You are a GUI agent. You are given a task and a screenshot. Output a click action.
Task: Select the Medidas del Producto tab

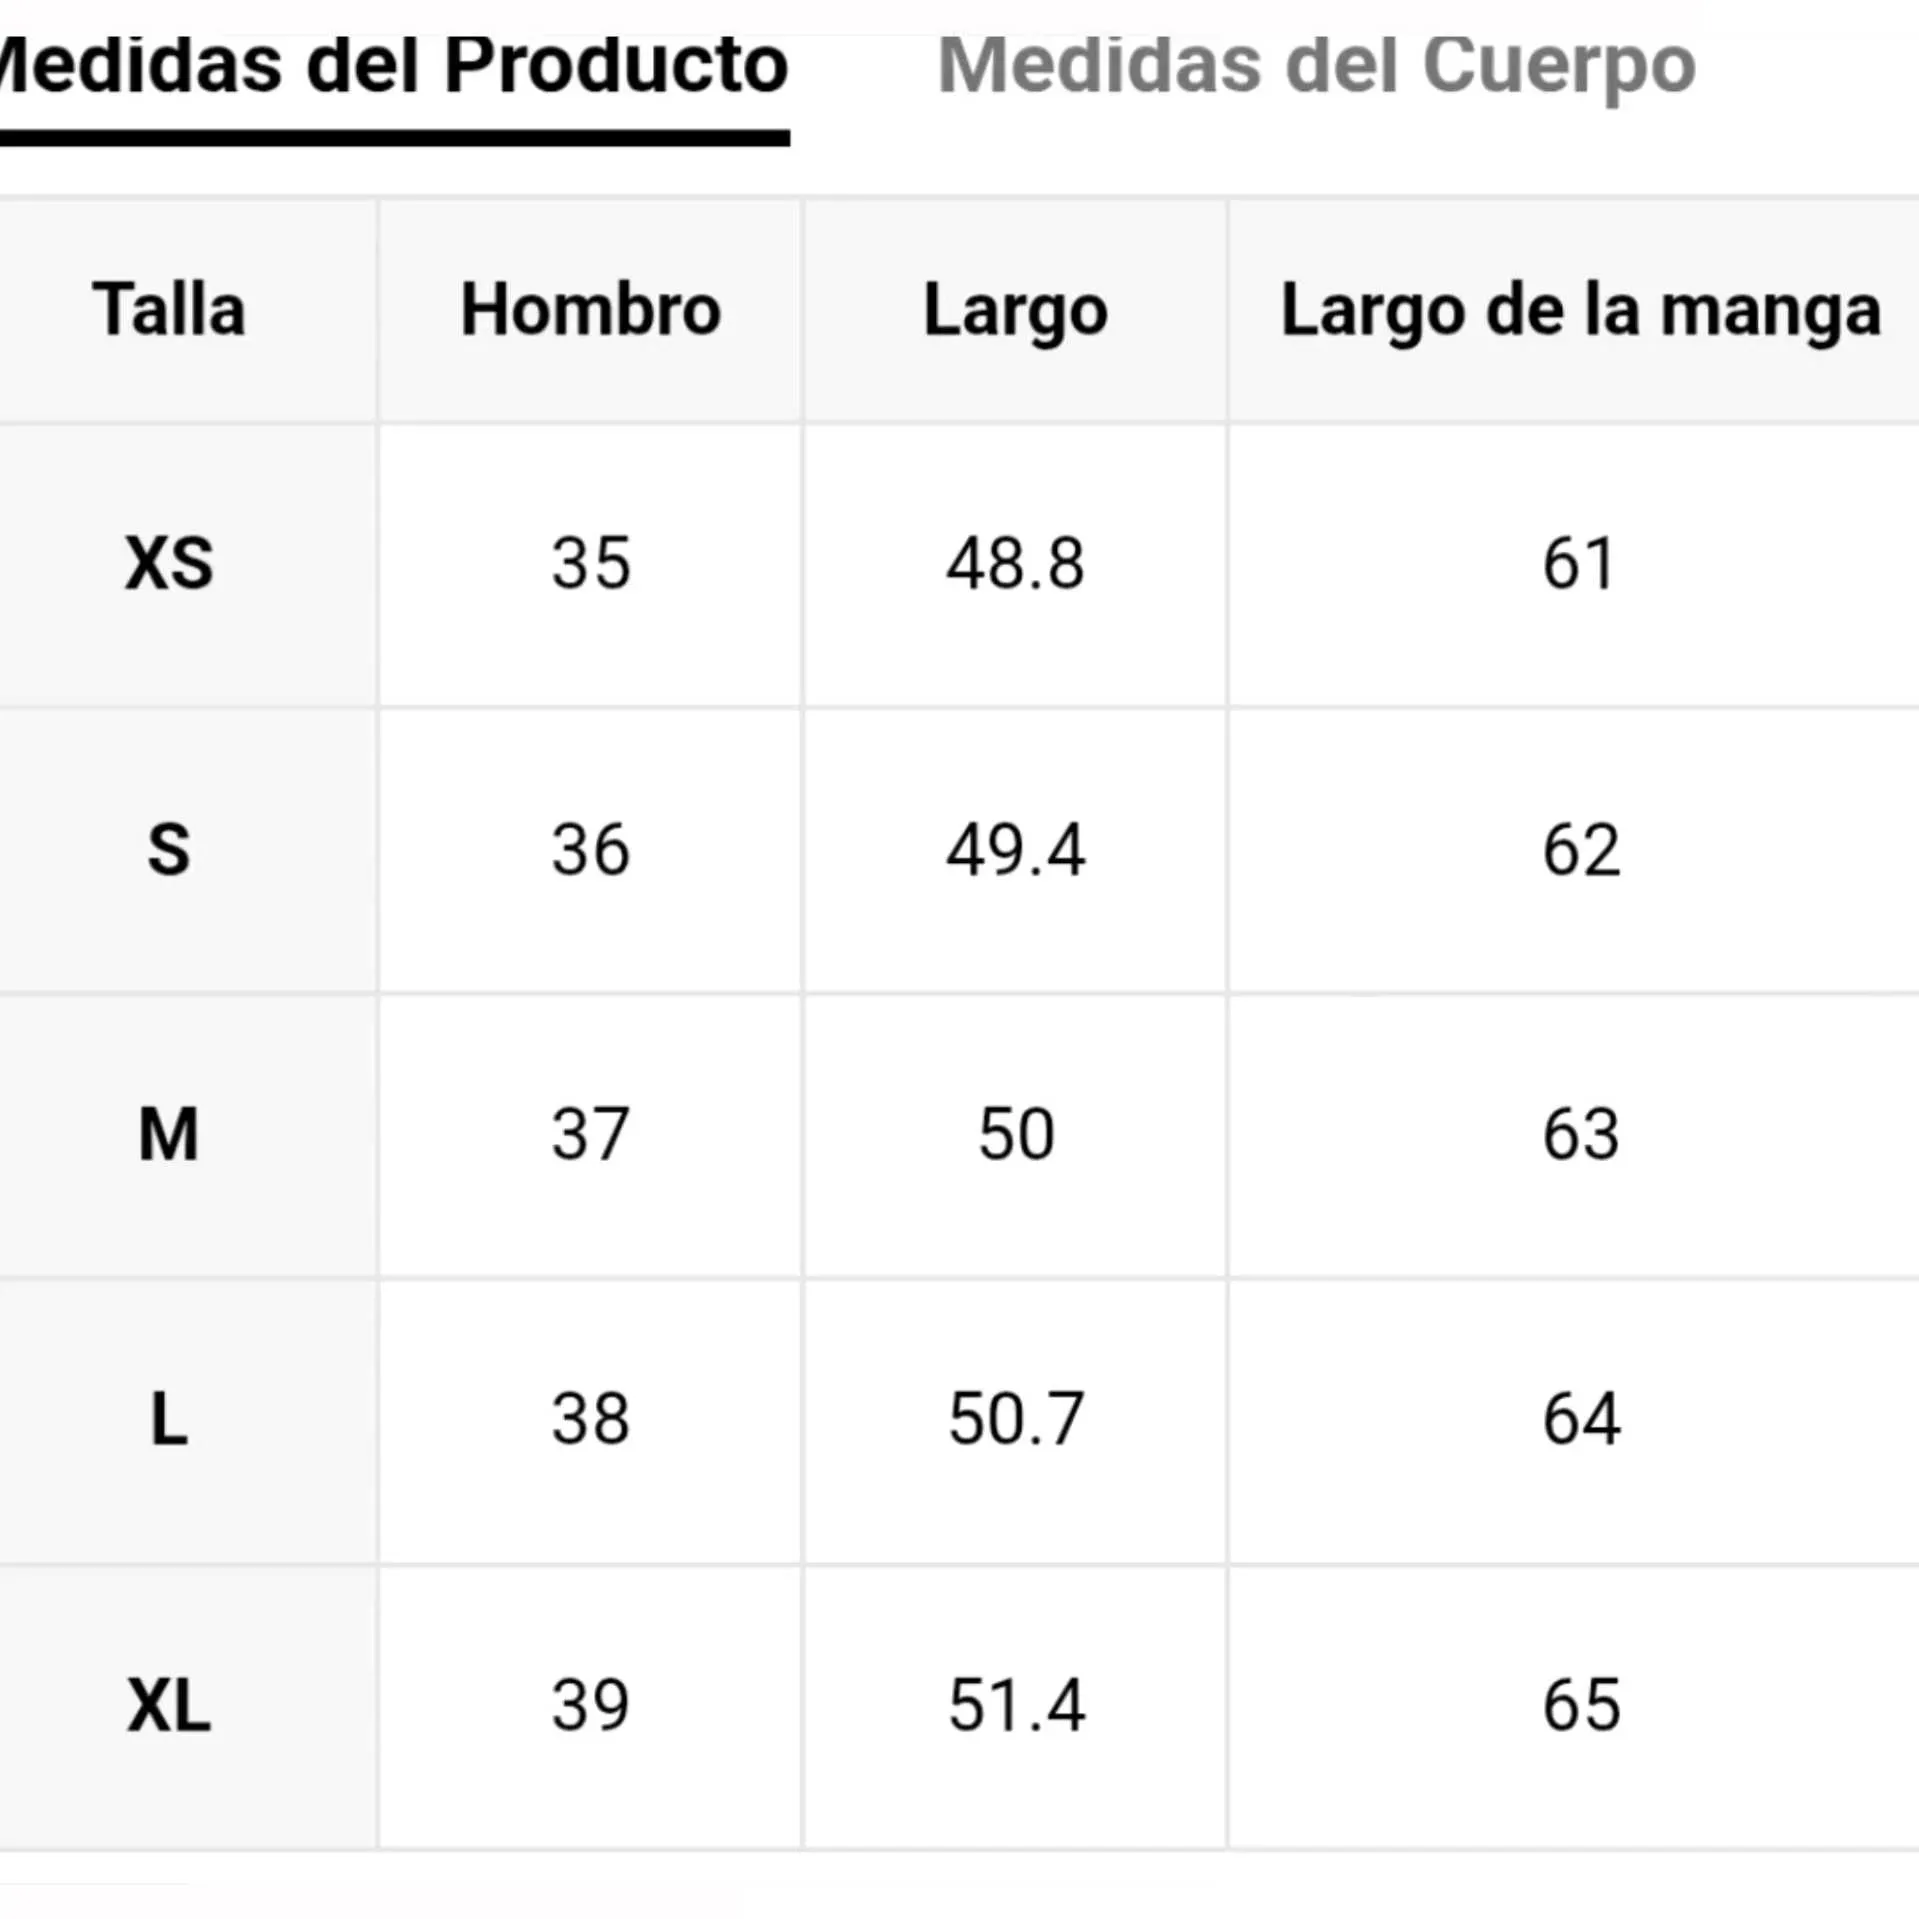click(395, 66)
